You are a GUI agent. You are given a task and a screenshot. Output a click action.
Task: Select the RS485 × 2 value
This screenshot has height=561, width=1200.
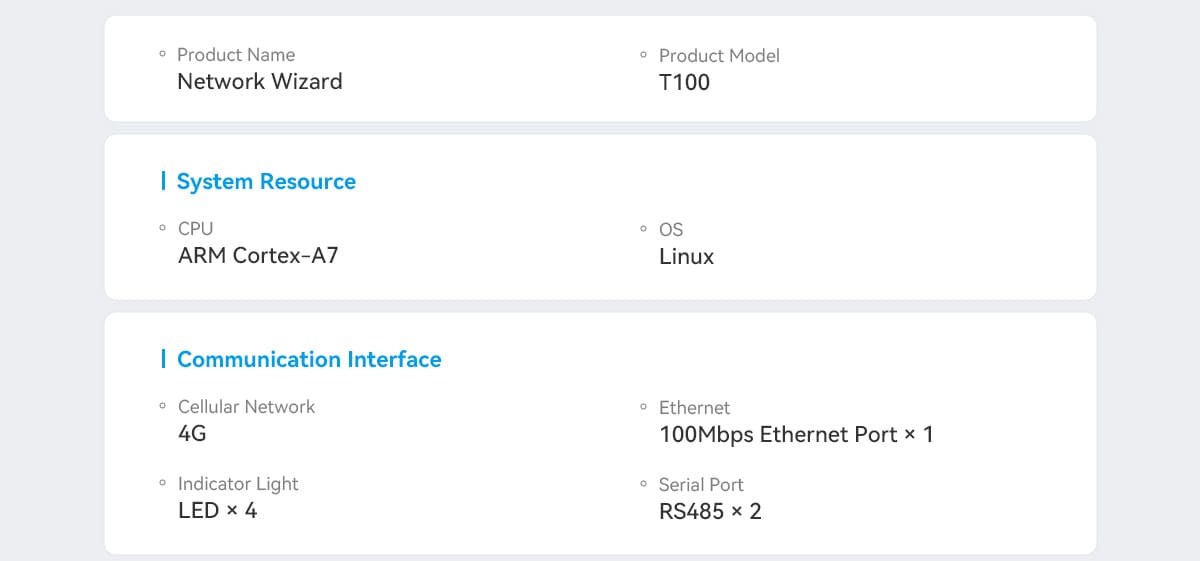pyautogui.click(x=710, y=512)
